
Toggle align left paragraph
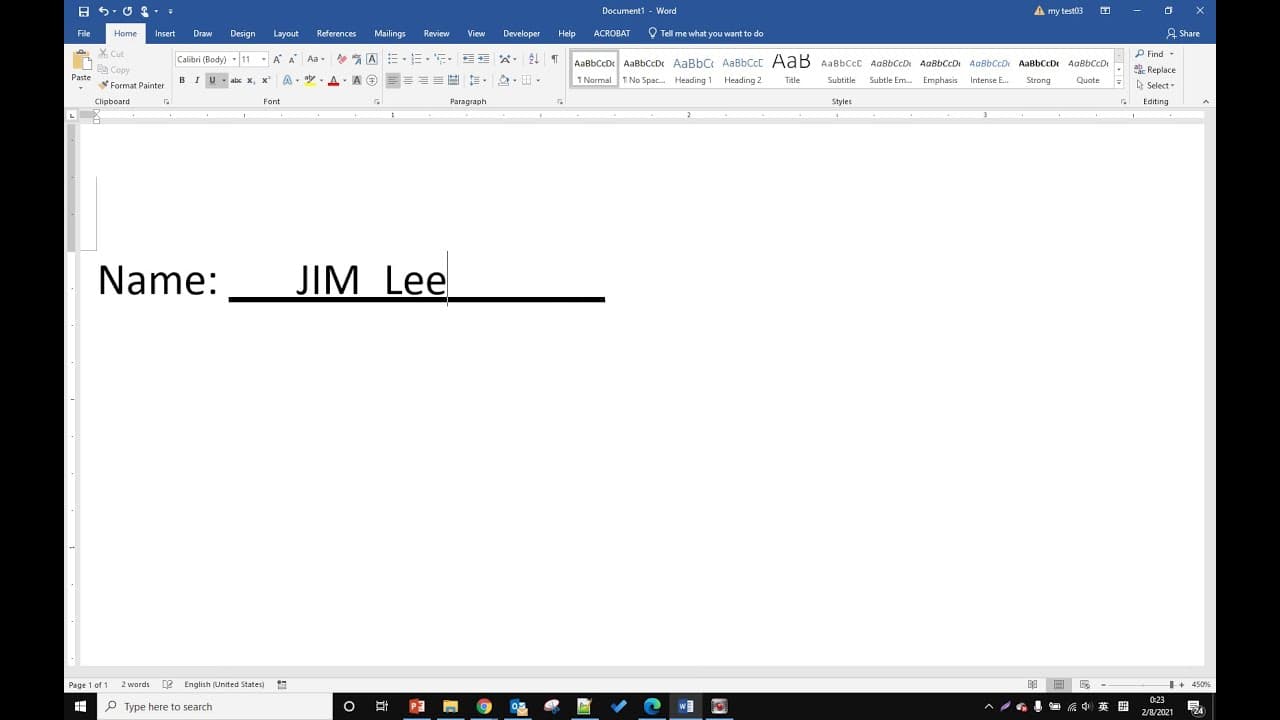pos(393,80)
